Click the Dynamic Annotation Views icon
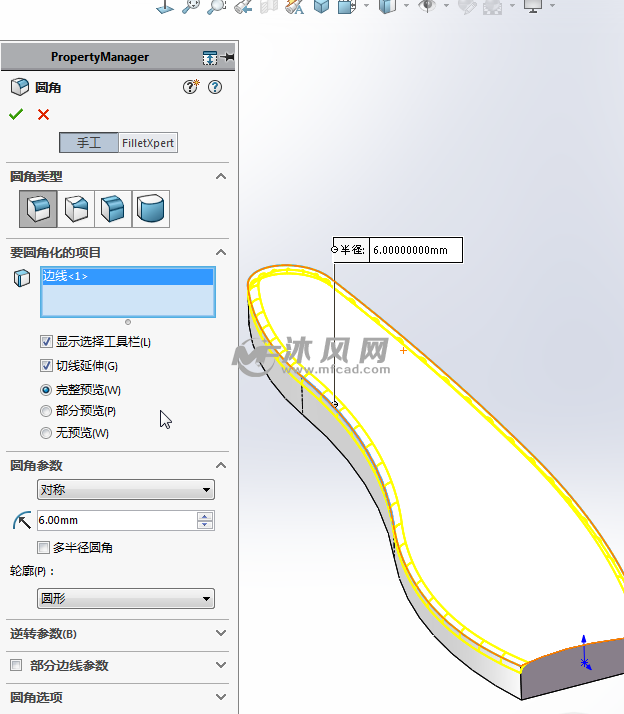 point(295,6)
